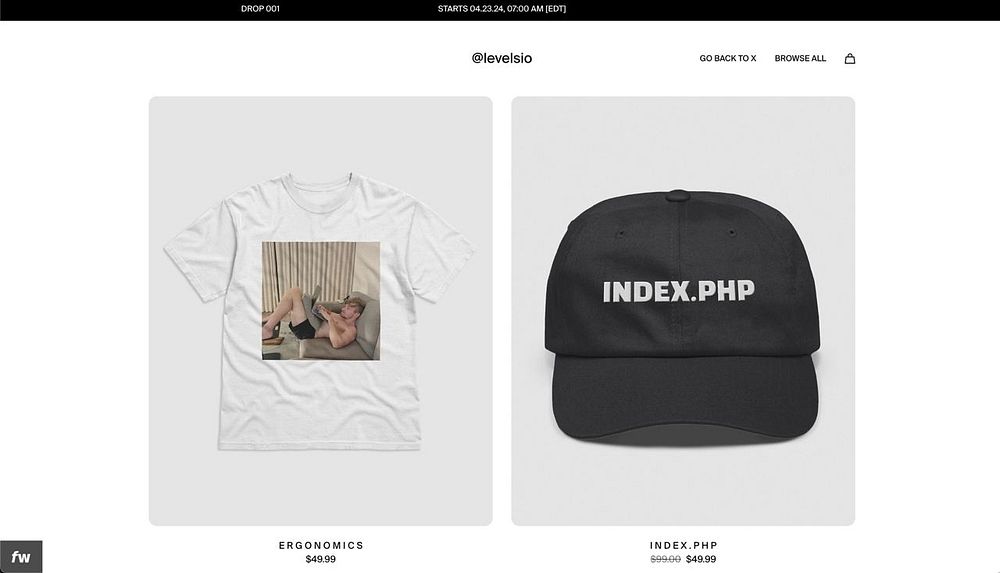Viewport: 1000px width, 573px height.
Task: Open the shopping bag cart icon
Action: 849,59
